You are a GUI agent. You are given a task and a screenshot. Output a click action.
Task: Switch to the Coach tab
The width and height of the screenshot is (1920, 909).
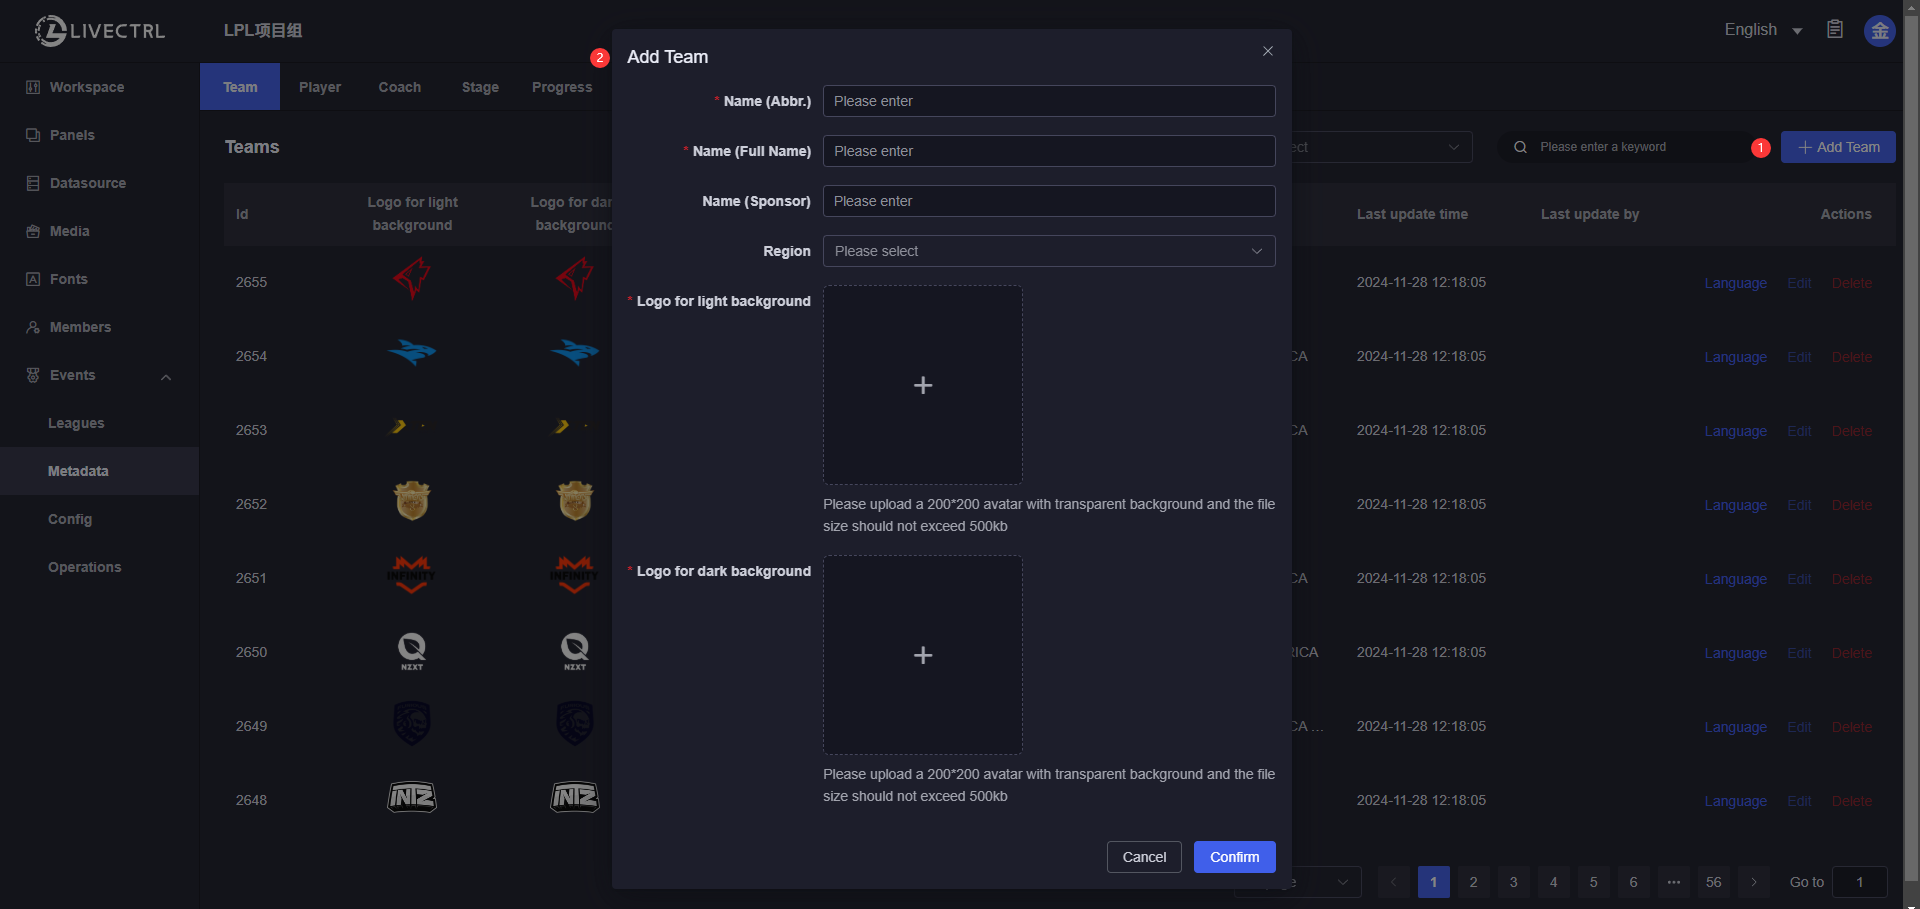tap(399, 87)
